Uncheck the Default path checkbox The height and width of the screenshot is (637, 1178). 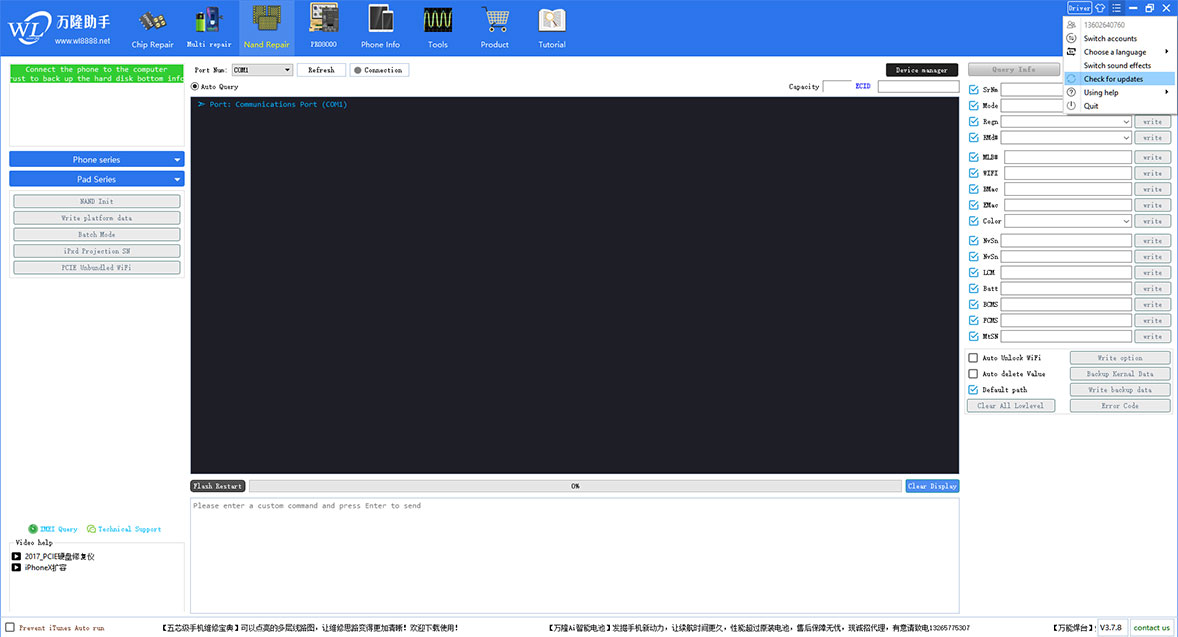tap(974, 390)
